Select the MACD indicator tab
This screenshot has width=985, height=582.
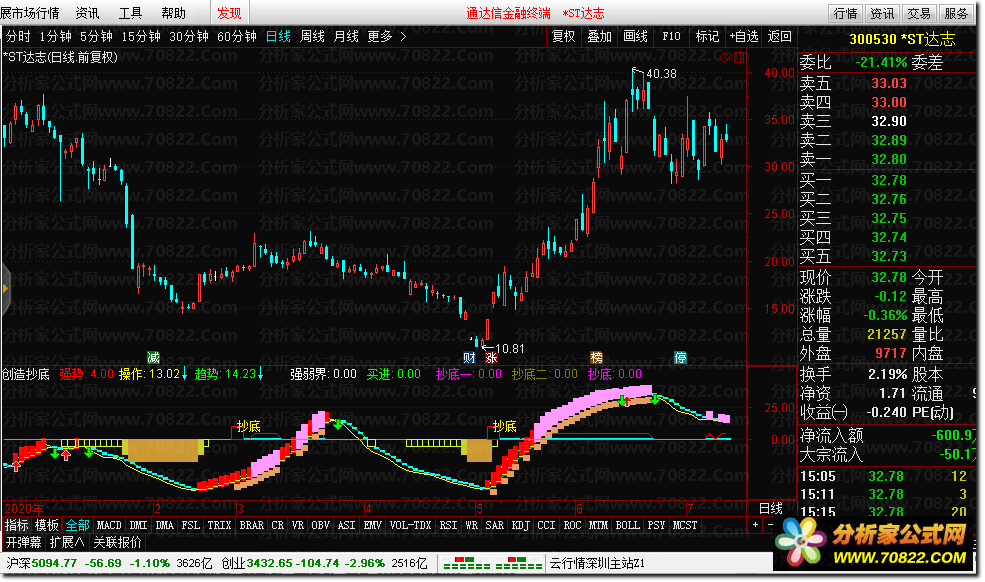(x=109, y=525)
